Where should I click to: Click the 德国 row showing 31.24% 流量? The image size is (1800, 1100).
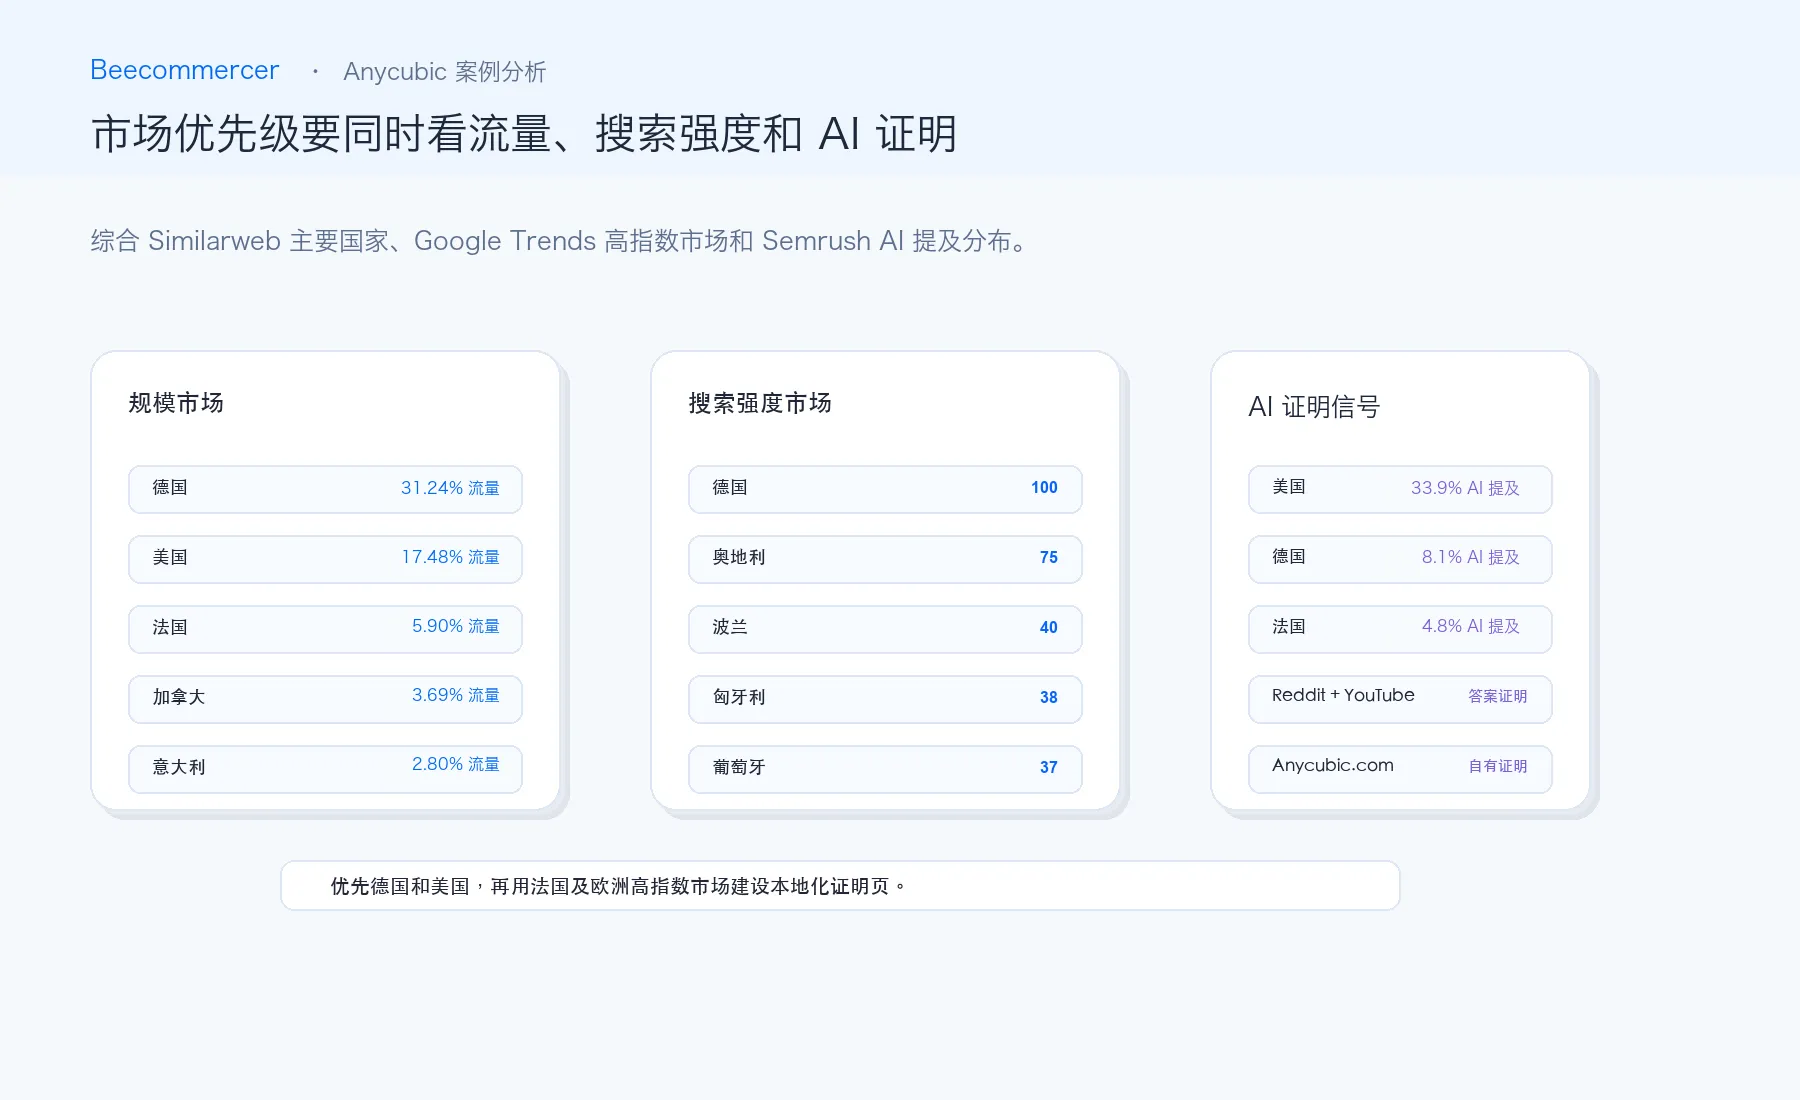pyautogui.click(x=325, y=488)
